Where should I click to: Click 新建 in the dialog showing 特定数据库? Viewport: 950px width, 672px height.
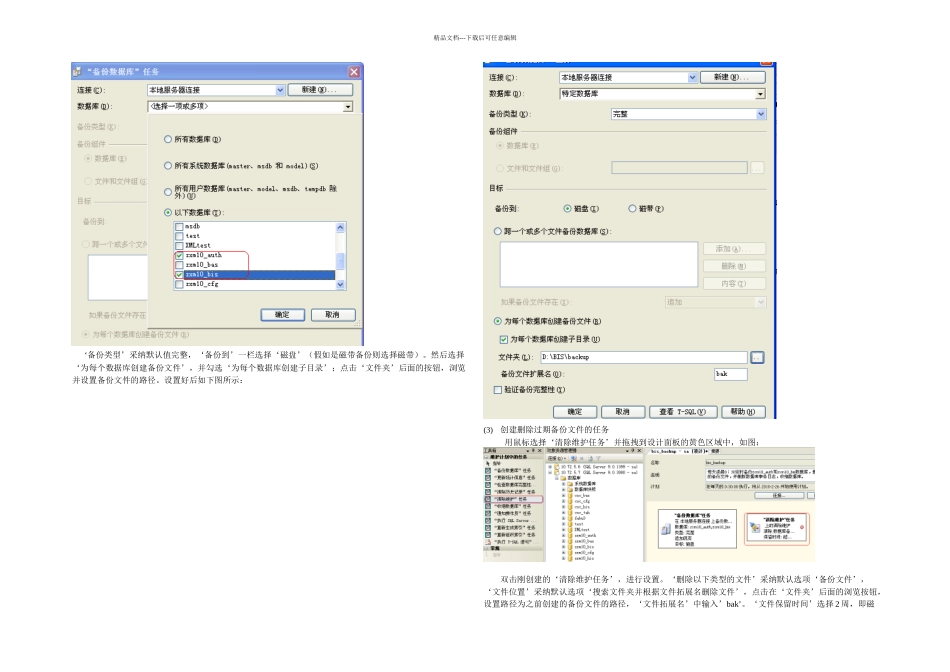tap(732, 78)
